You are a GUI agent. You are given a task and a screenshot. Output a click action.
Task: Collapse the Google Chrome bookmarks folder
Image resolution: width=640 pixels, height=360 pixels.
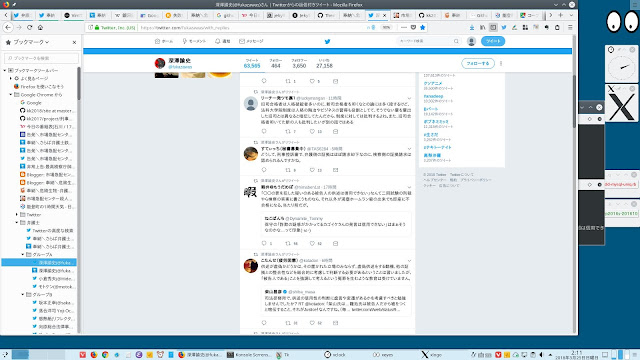[x=11, y=95]
